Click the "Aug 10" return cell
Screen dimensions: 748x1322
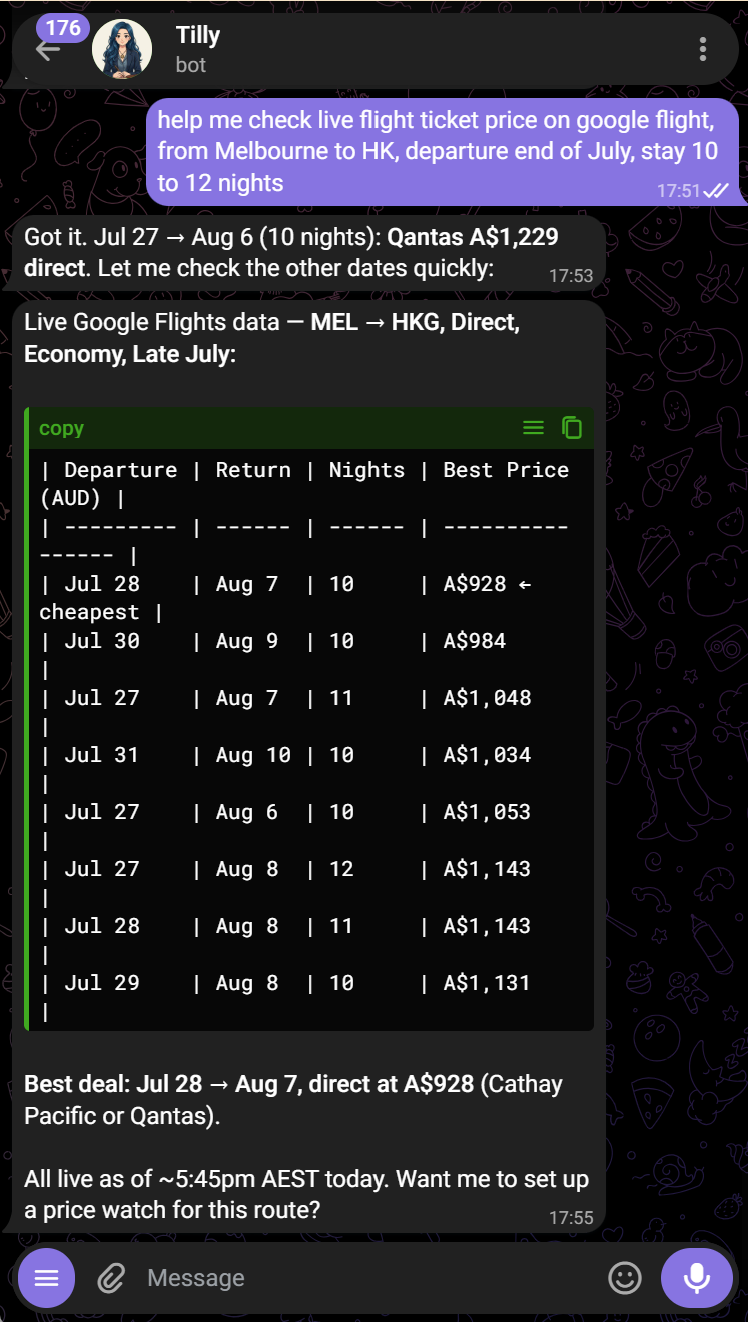(253, 755)
